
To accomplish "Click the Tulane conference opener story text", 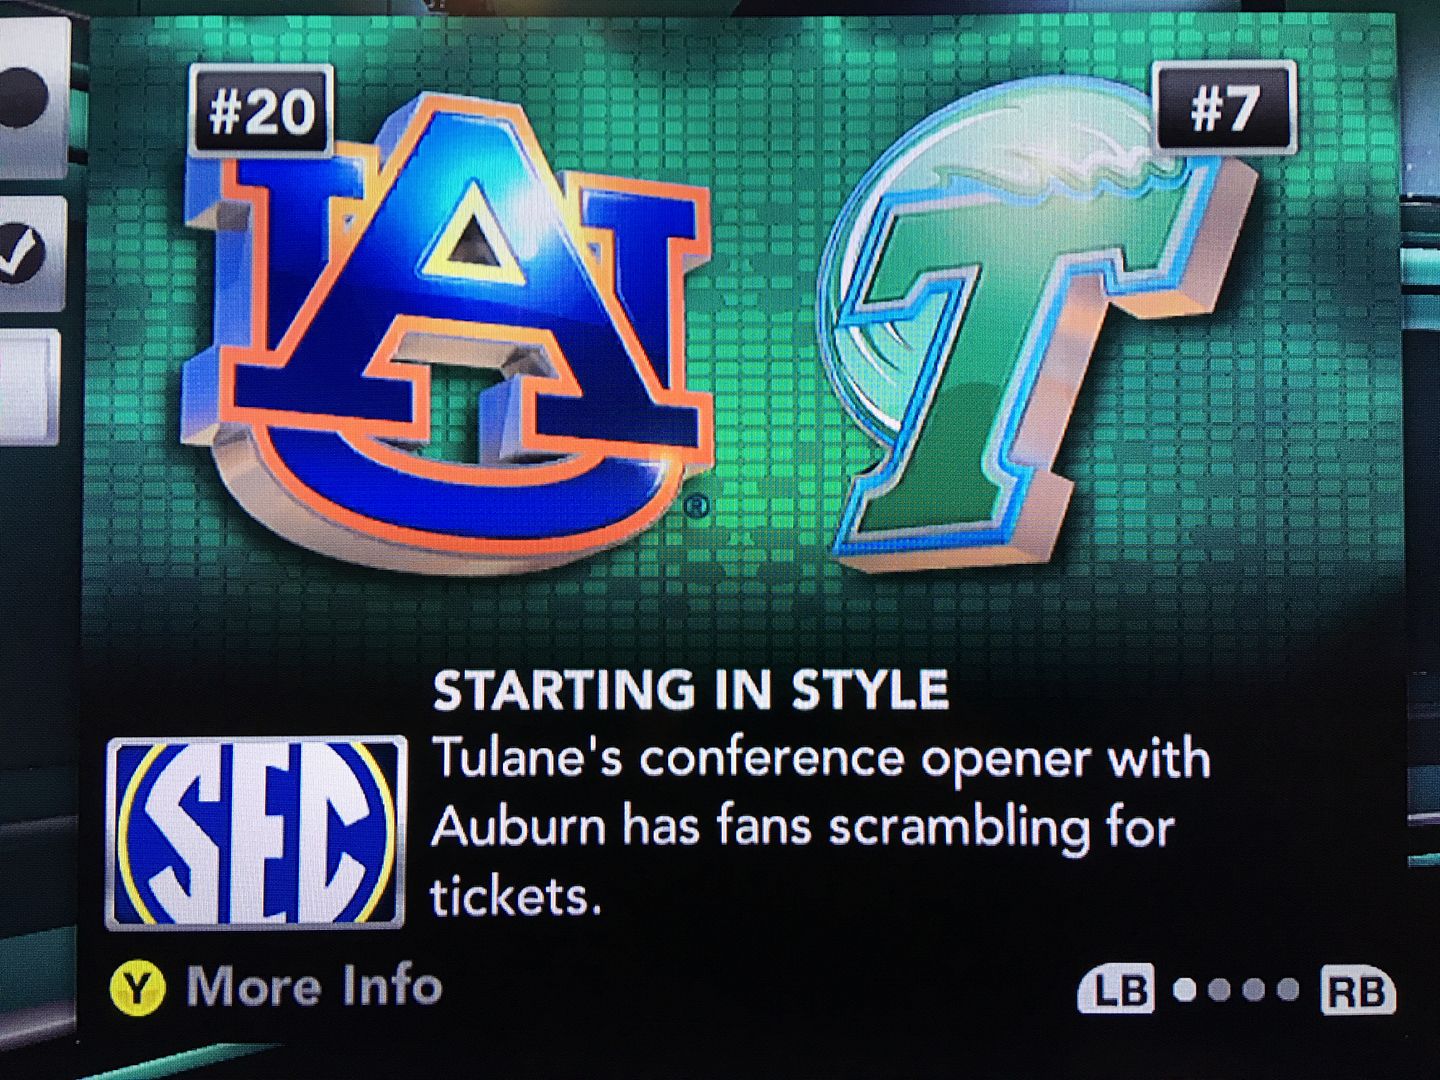I will [x=820, y=828].
